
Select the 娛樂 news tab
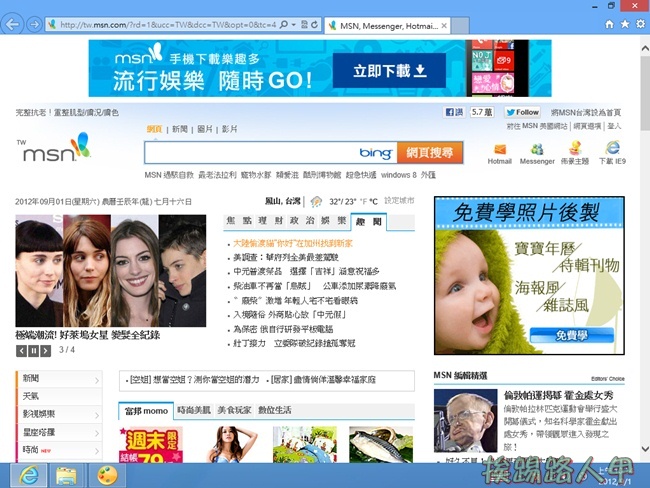(x=333, y=221)
